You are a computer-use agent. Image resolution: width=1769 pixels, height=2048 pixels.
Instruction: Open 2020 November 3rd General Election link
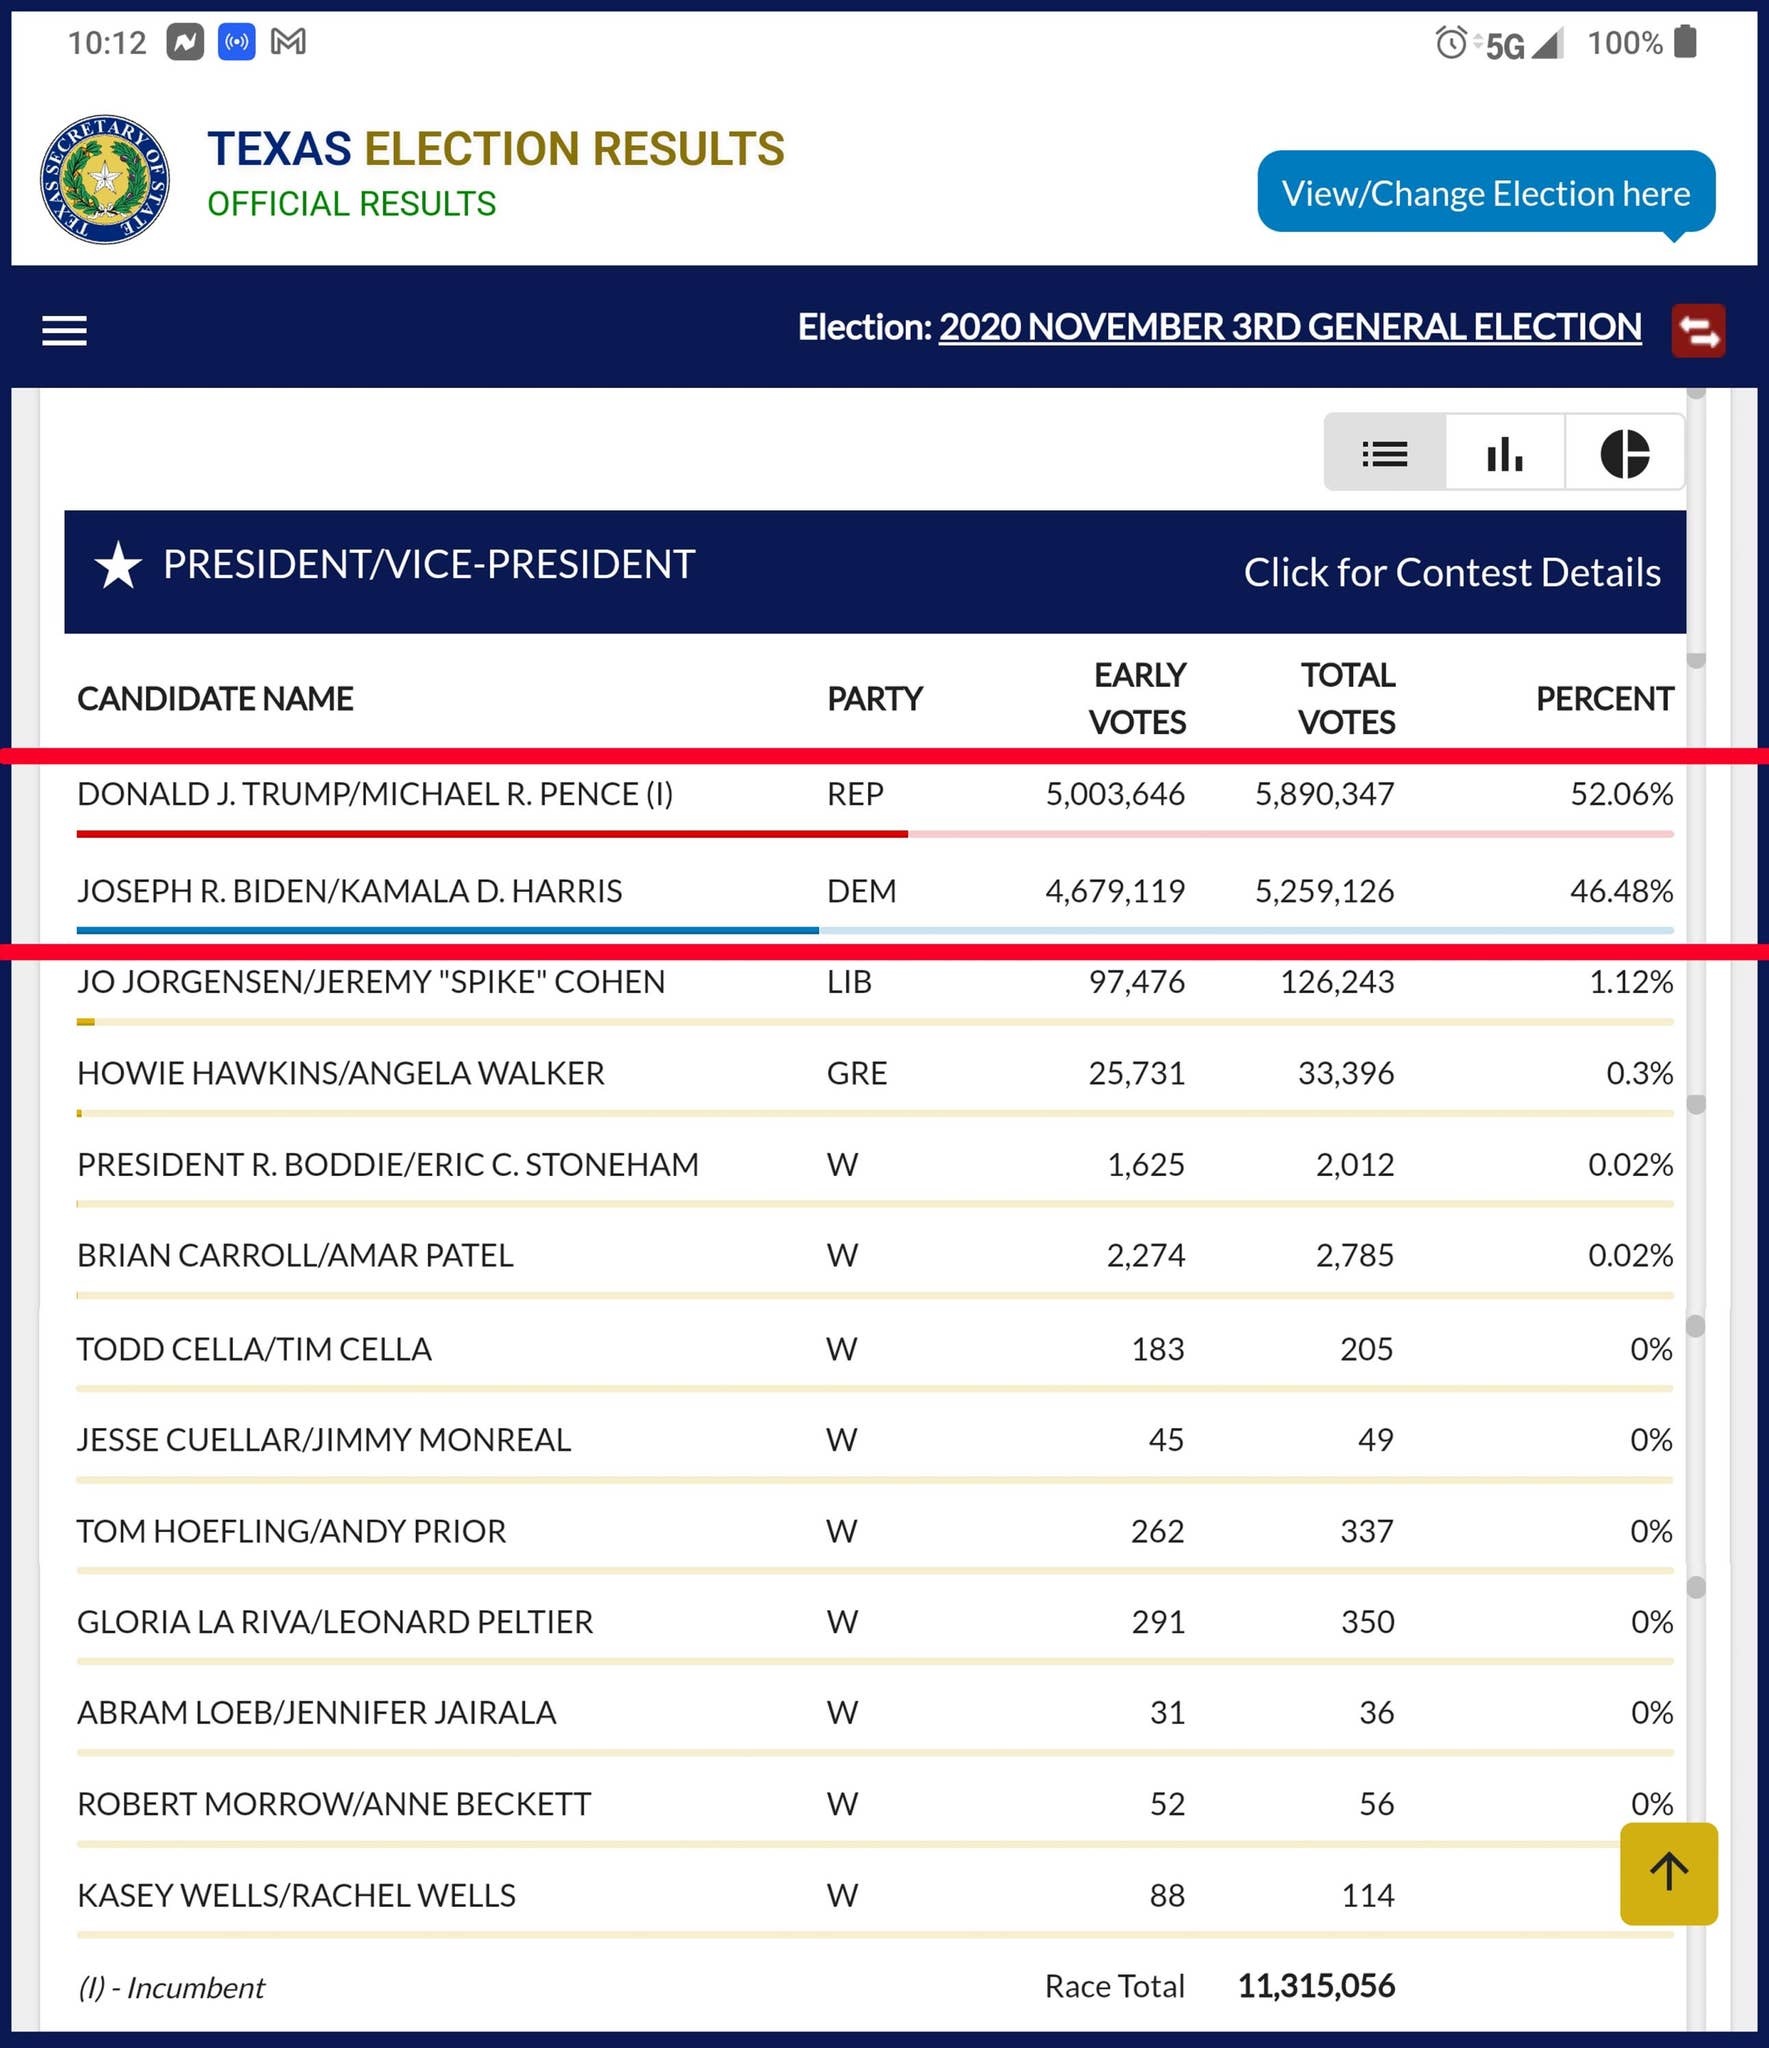1290,327
